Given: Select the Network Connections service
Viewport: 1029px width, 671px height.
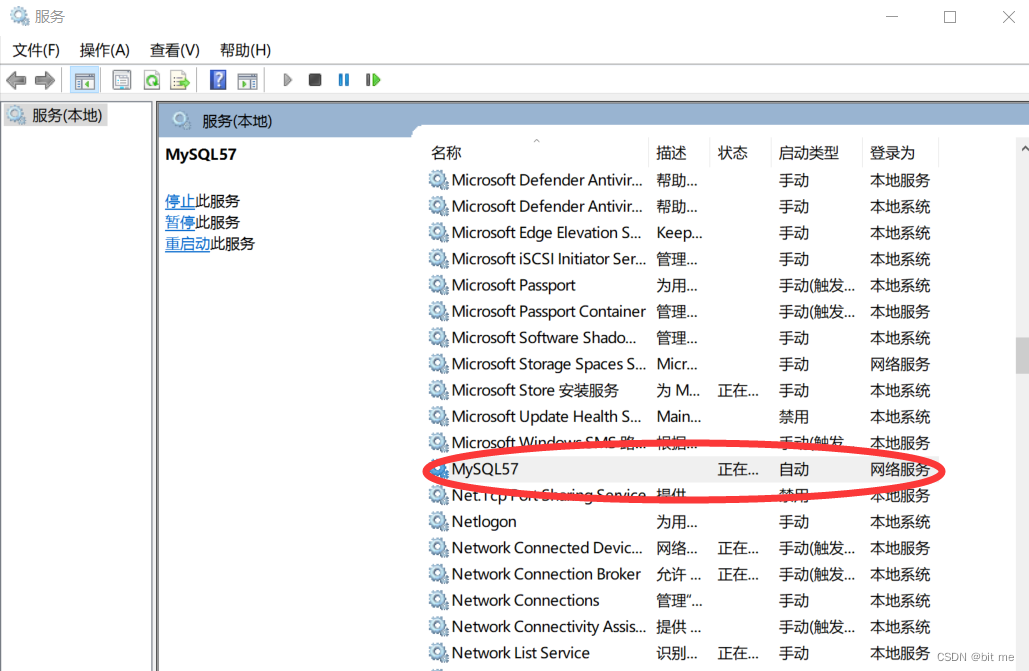Looking at the screenshot, I should click(682, 601).
